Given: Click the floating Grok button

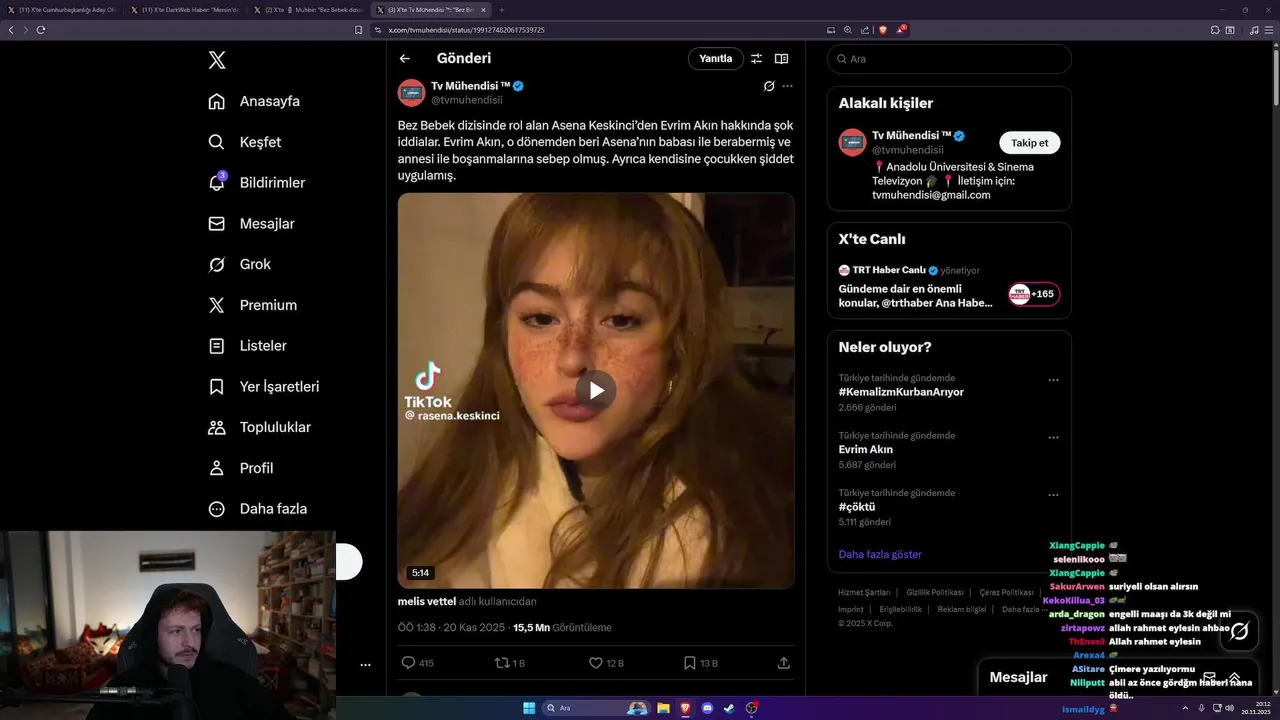Looking at the screenshot, I should 1239,631.
